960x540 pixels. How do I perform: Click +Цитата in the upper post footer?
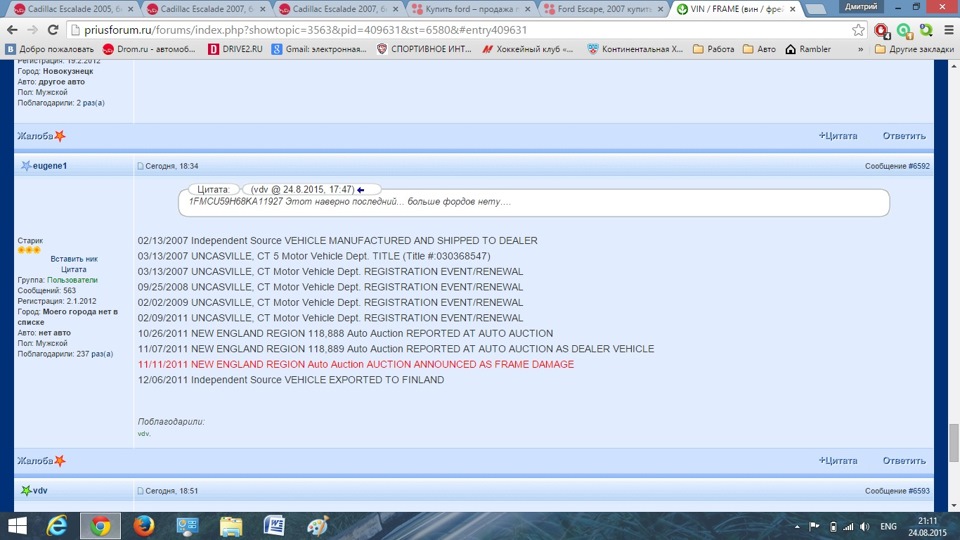point(838,136)
